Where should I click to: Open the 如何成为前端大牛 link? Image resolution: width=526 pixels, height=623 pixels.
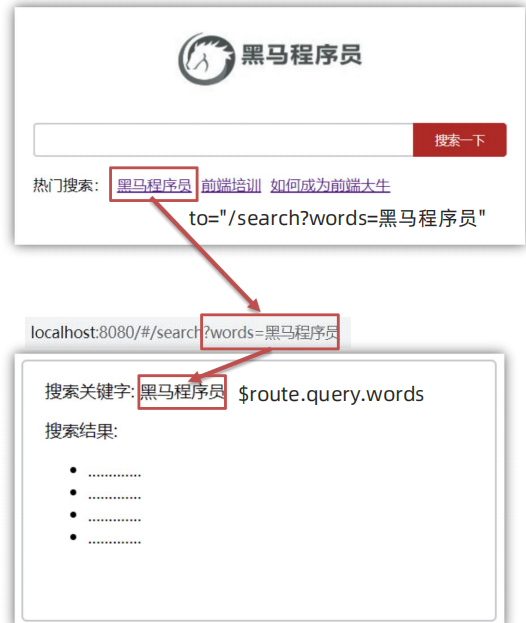330,186
